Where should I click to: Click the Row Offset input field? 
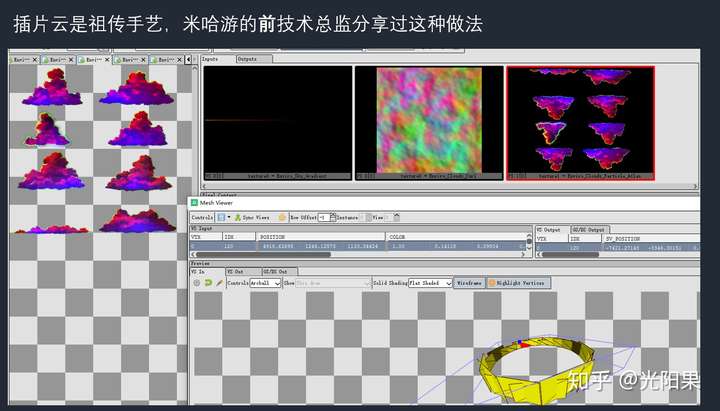point(324,217)
